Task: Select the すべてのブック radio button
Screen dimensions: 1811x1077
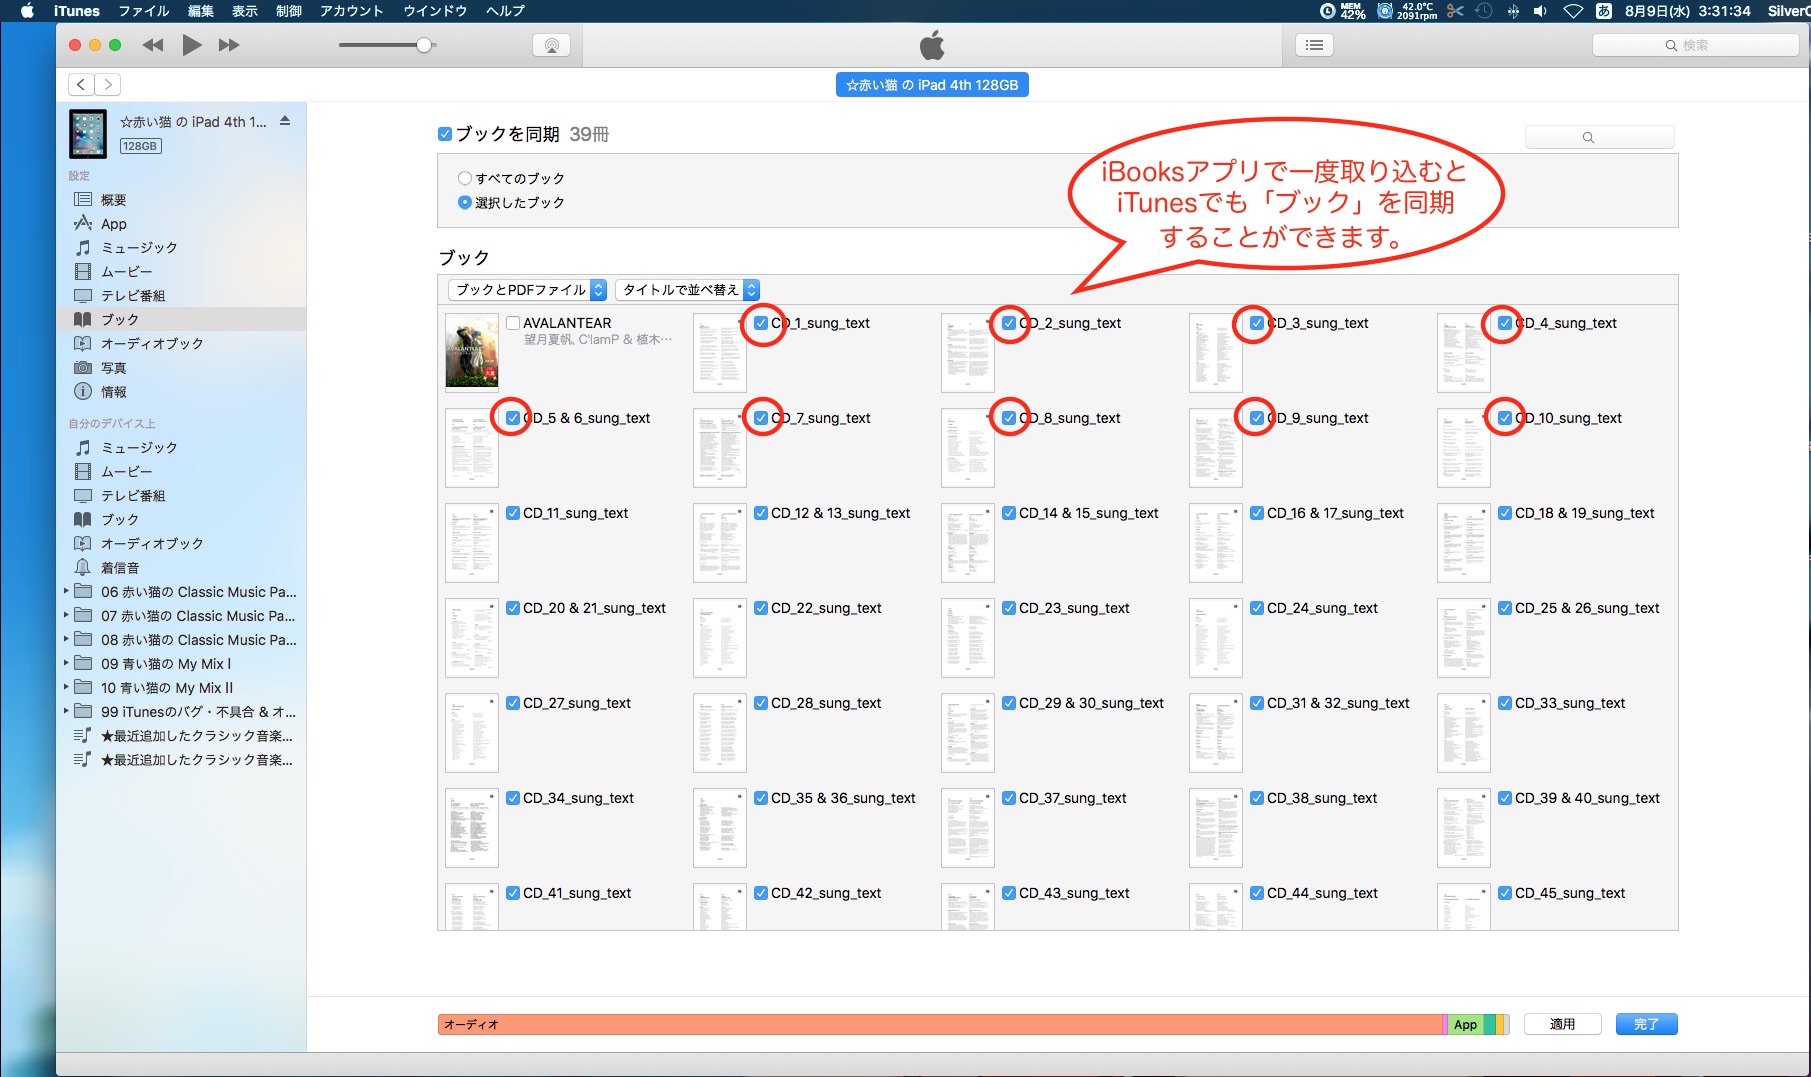Action: click(x=465, y=178)
